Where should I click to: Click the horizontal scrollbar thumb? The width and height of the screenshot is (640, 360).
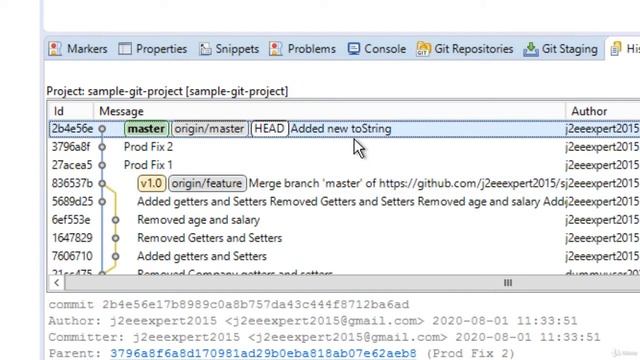tap(508, 283)
